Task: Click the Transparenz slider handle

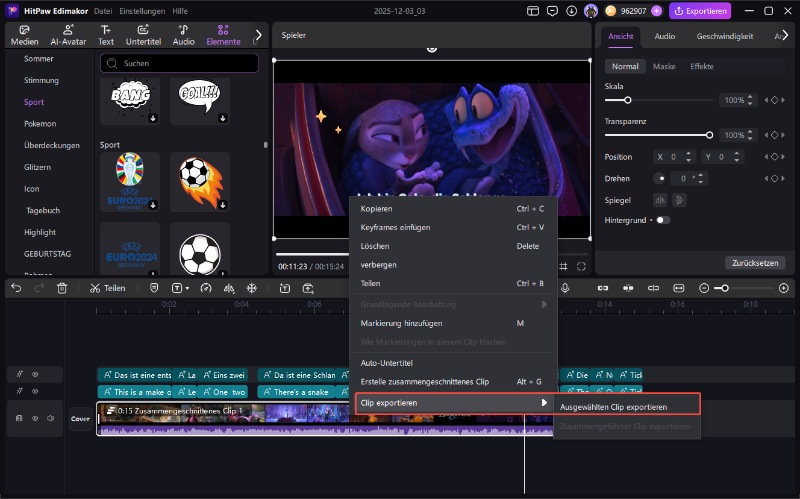Action: 710,135
